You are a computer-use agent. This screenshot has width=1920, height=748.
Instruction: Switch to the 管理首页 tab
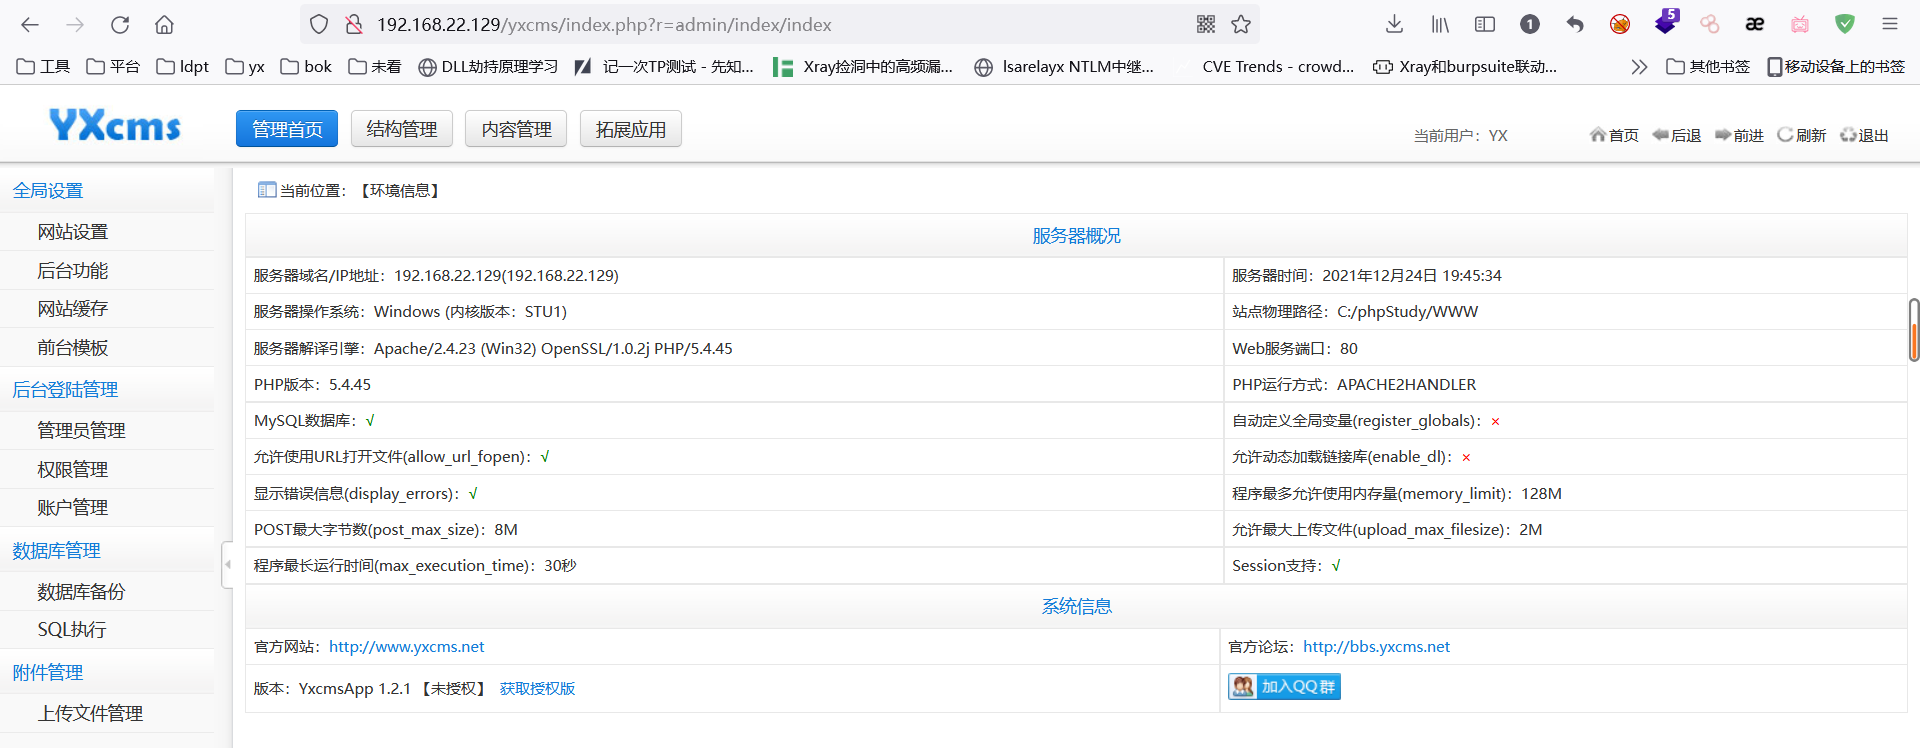287,129
